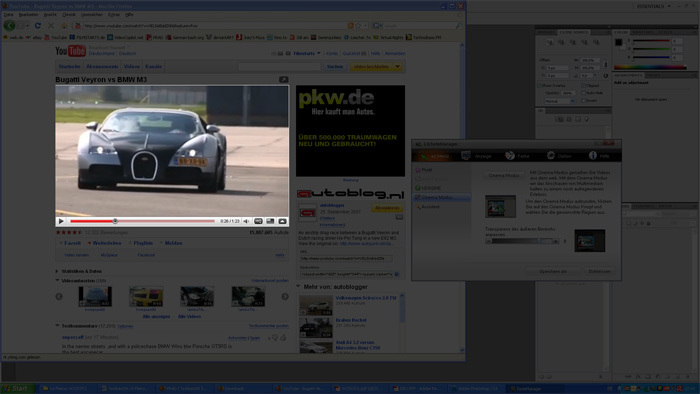Click the Firefox stop loading icon
700x394 pixels.
(50, 26)
